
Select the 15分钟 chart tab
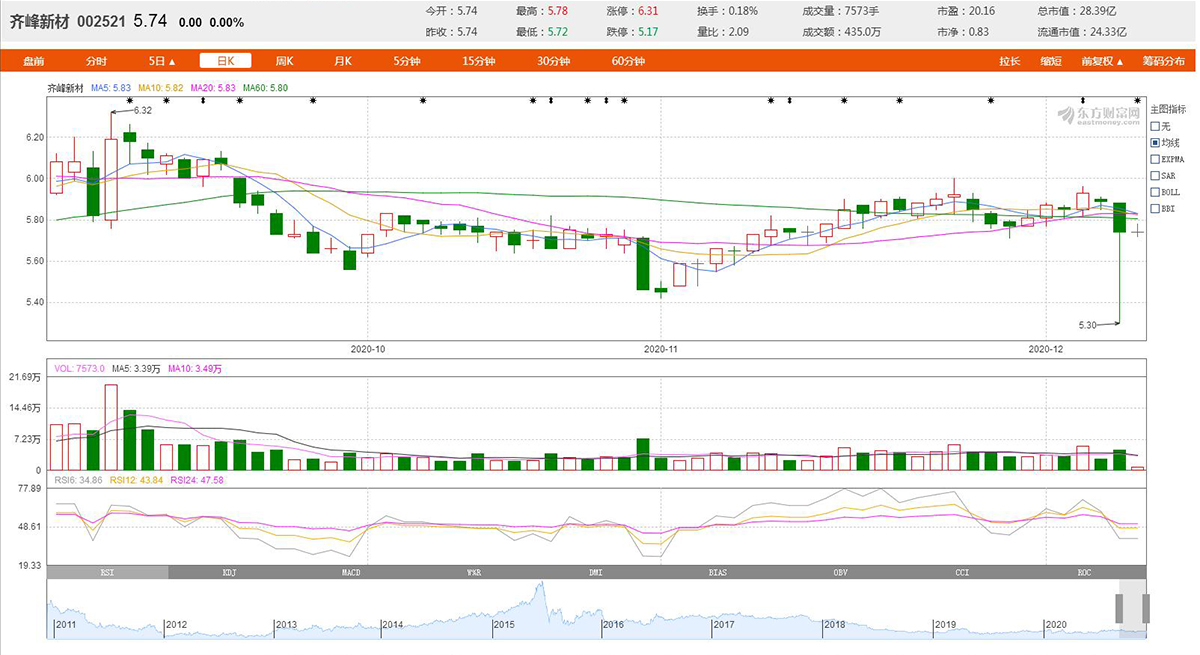tap(479, 61)
